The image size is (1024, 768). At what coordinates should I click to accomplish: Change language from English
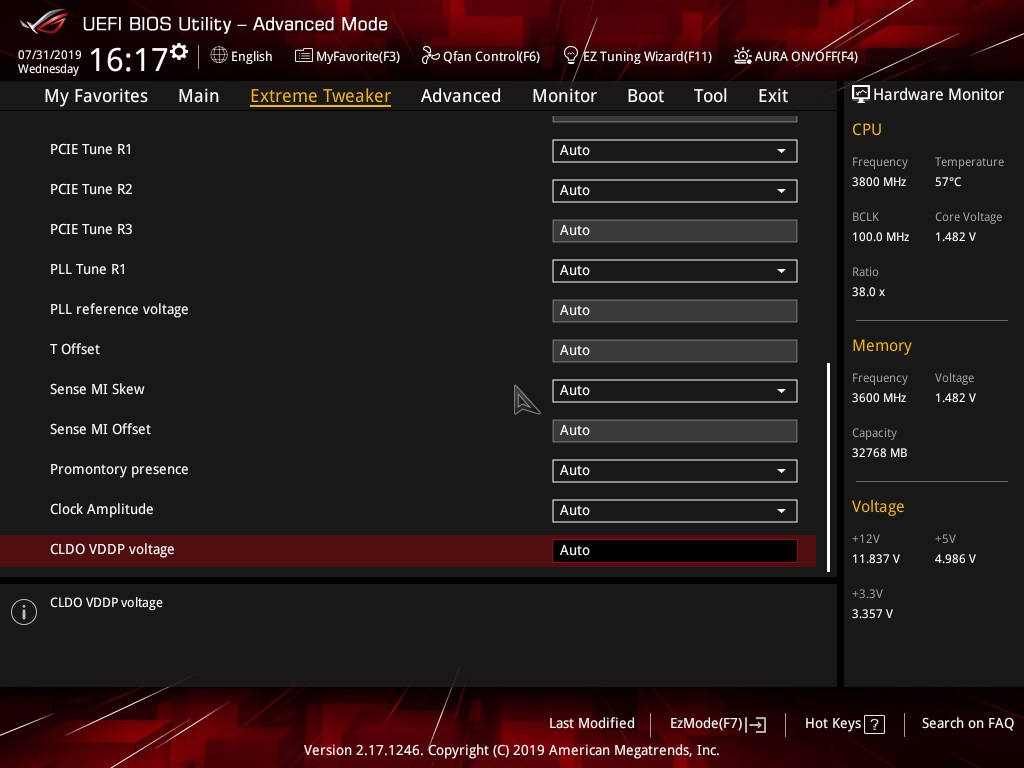click(x=251, y=56)
